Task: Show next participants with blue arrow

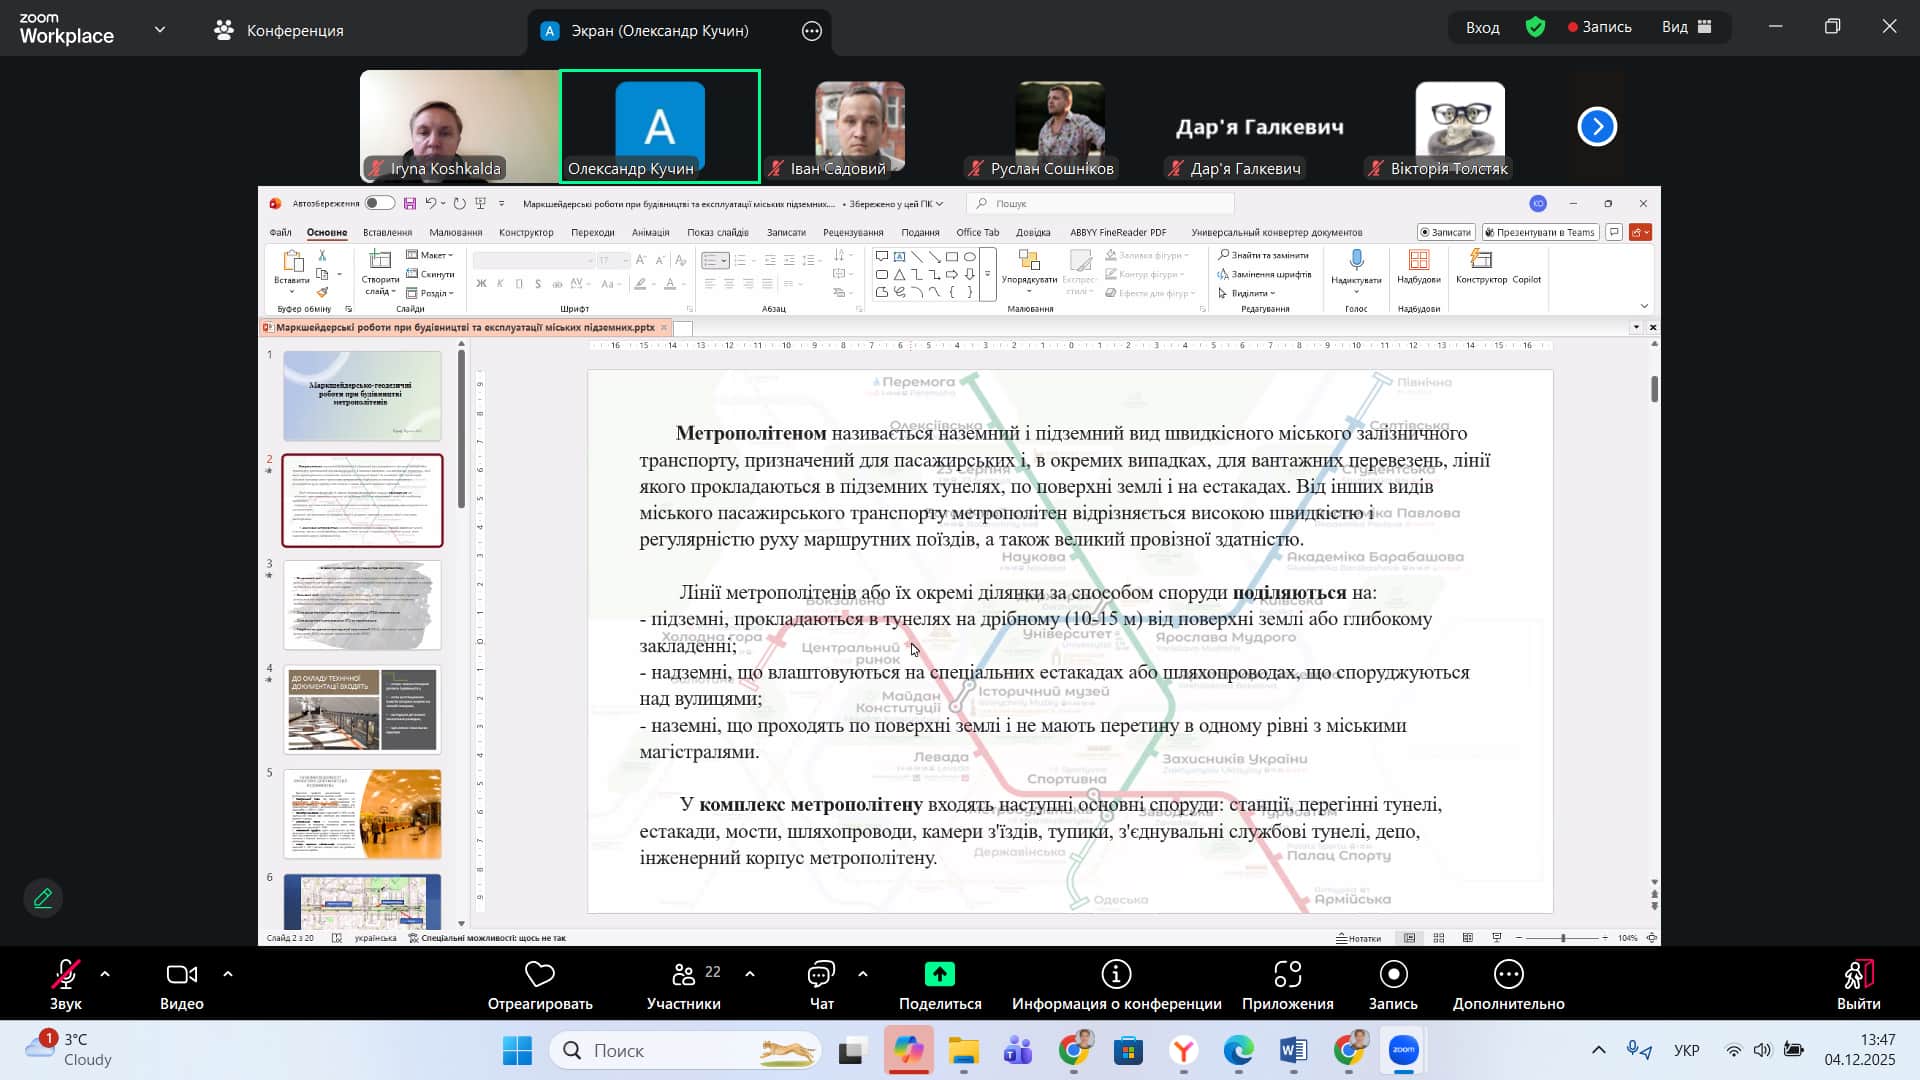Action: 1597,127
